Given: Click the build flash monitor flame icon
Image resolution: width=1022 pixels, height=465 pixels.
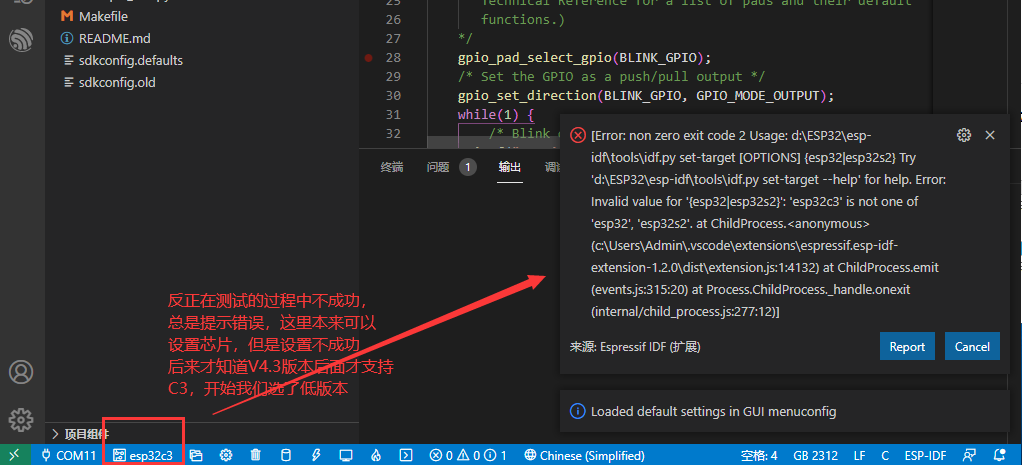Looking at the screenshot, I should [375, 455].
